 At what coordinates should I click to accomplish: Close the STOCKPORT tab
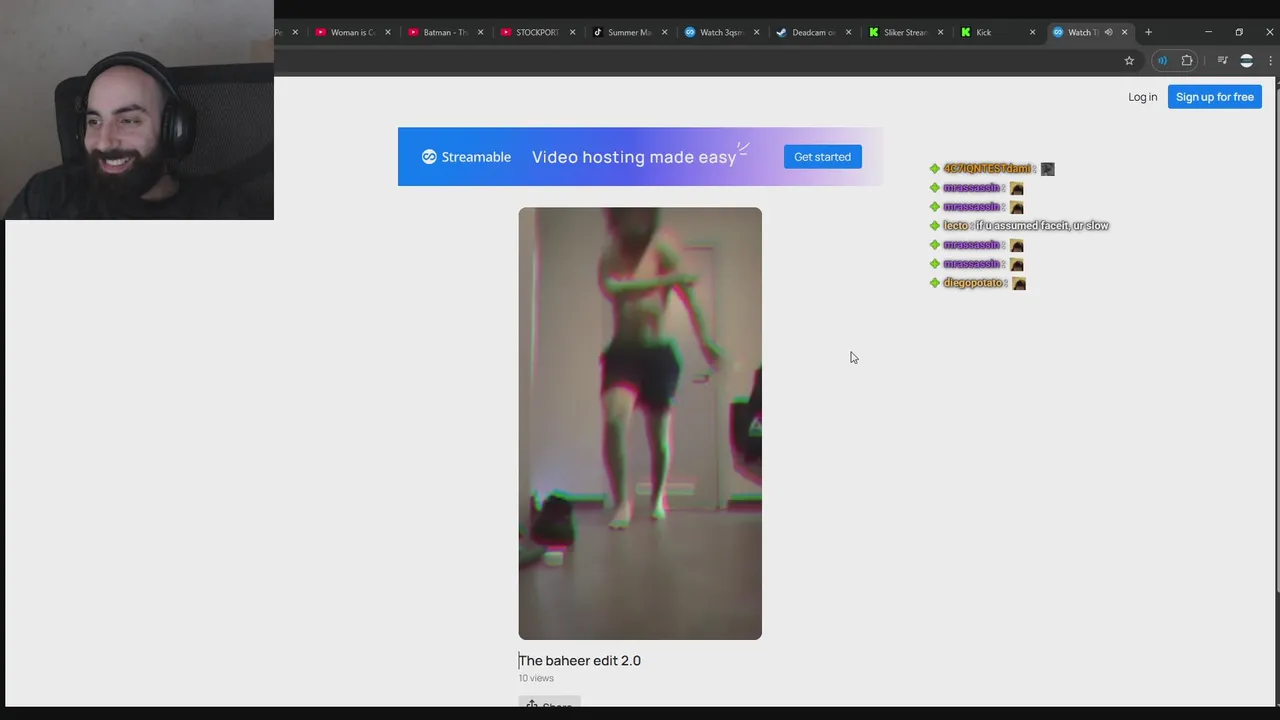(x=572, y=32)
